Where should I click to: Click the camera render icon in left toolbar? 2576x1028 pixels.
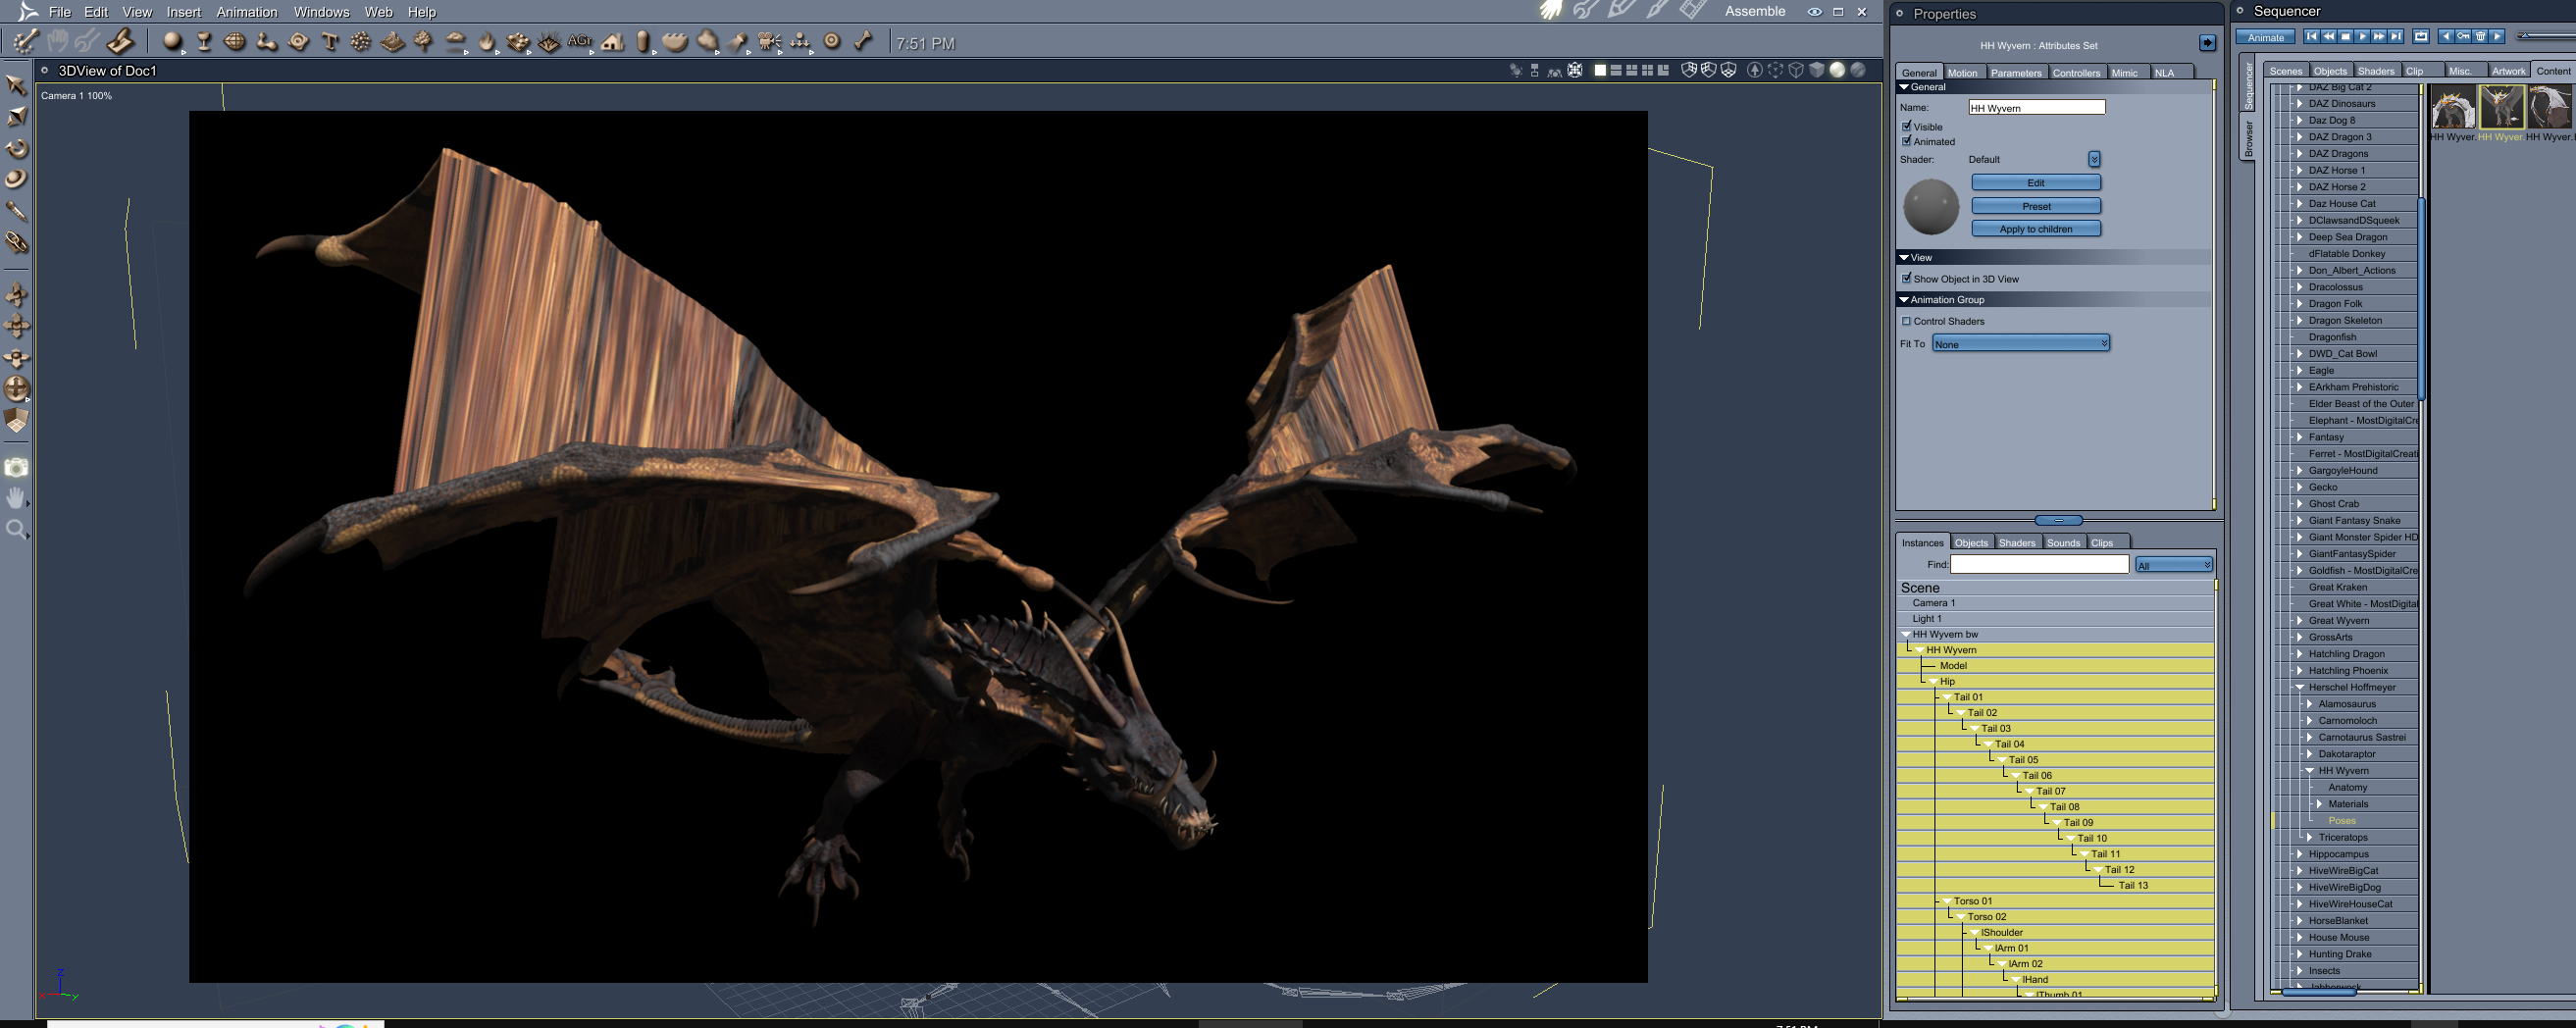click(x=17, y=467)
